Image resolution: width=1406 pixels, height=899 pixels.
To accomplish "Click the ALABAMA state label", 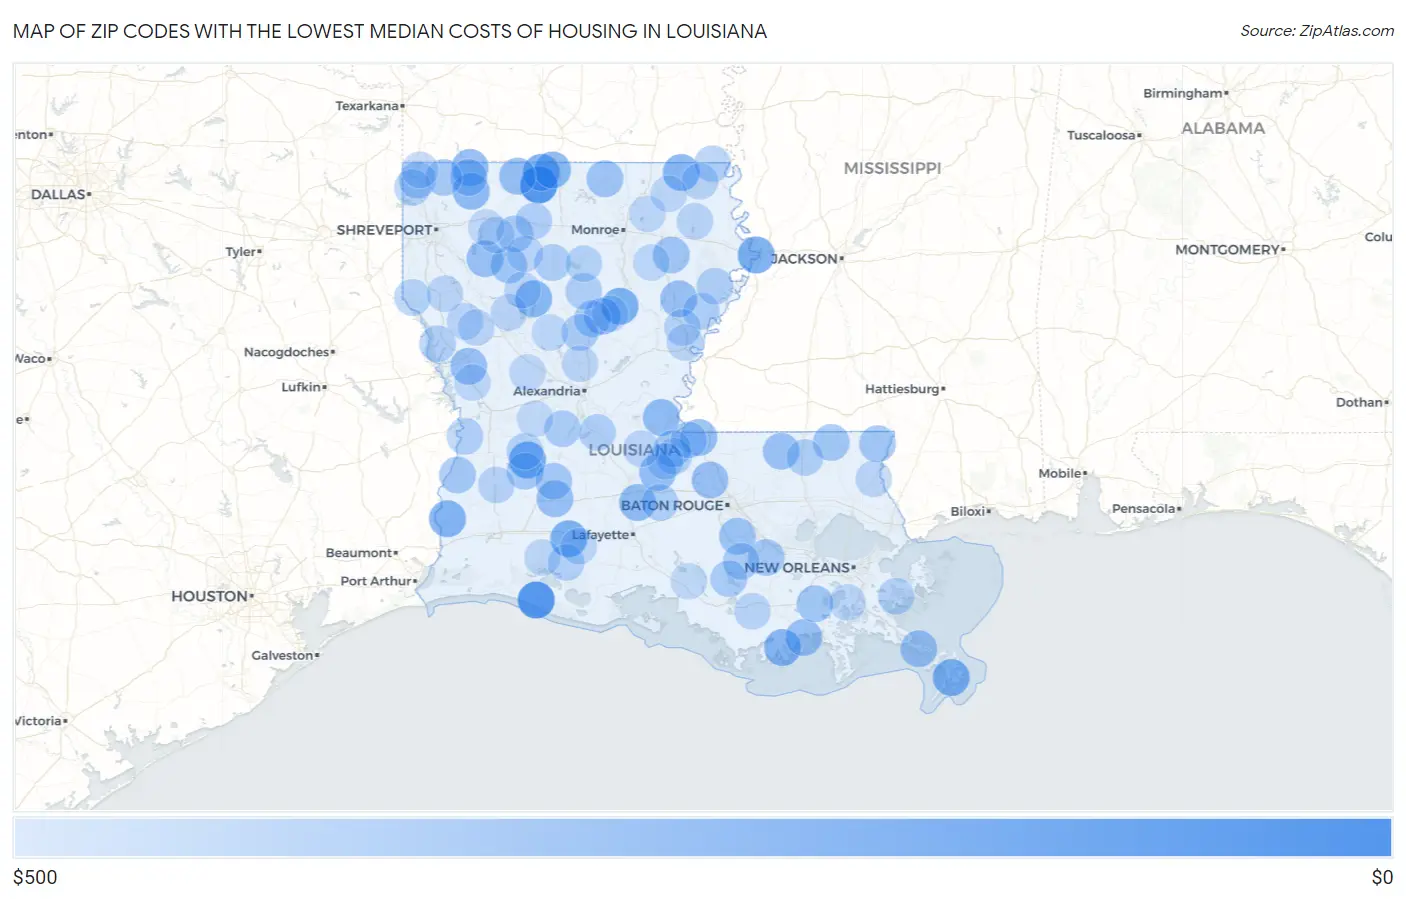I will click(x=1223, y=128).
